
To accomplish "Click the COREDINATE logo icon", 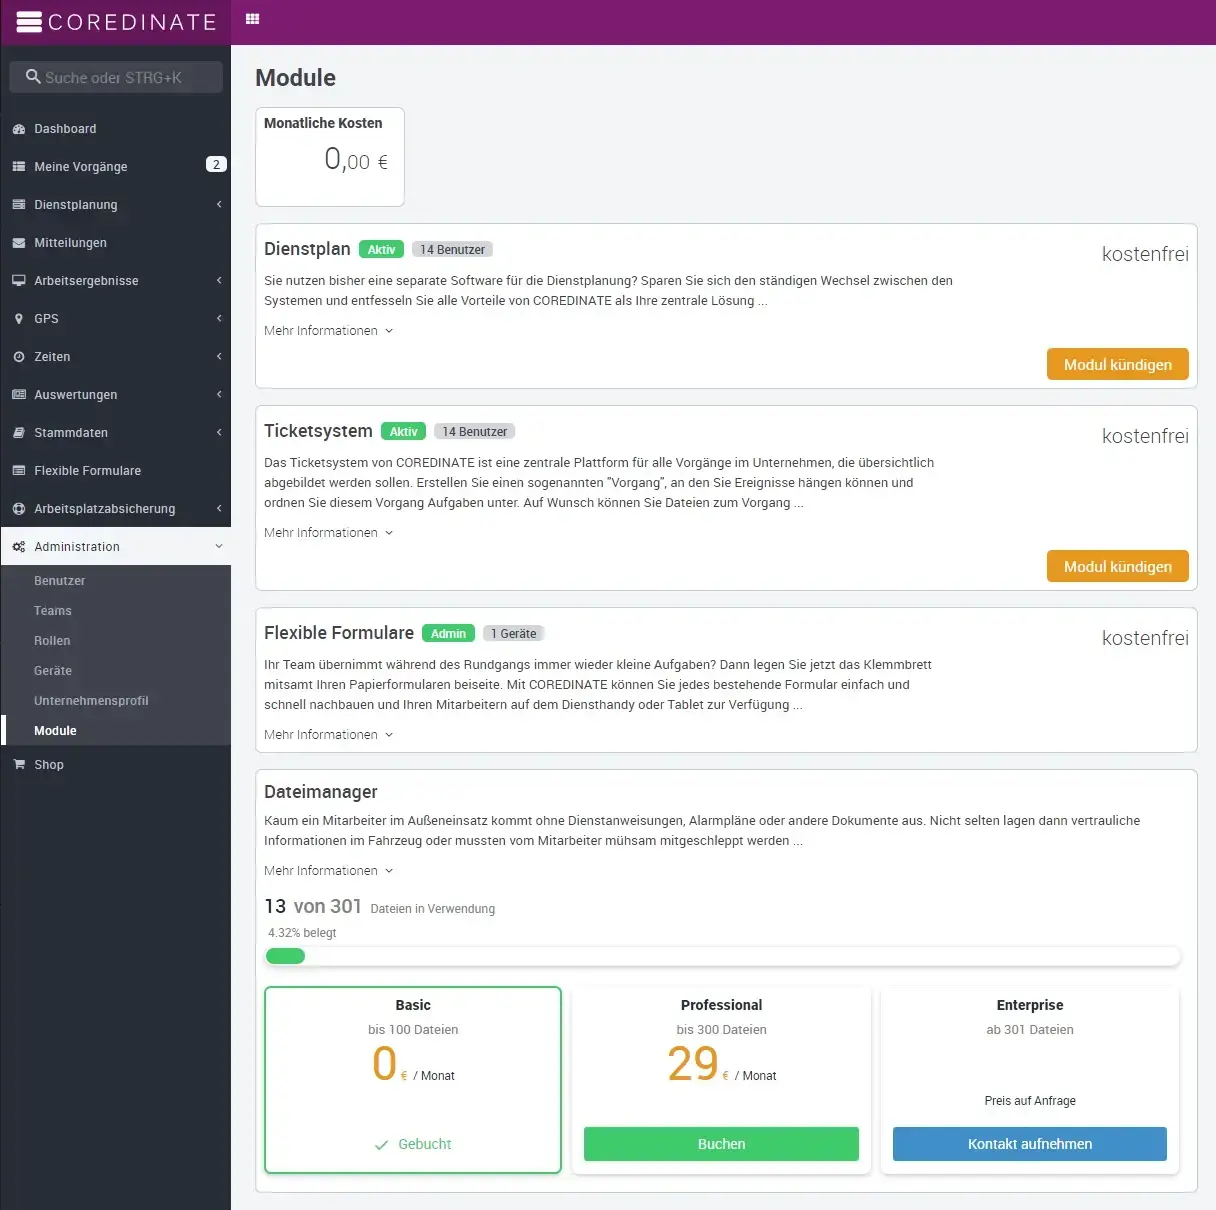I will point(29,22).
